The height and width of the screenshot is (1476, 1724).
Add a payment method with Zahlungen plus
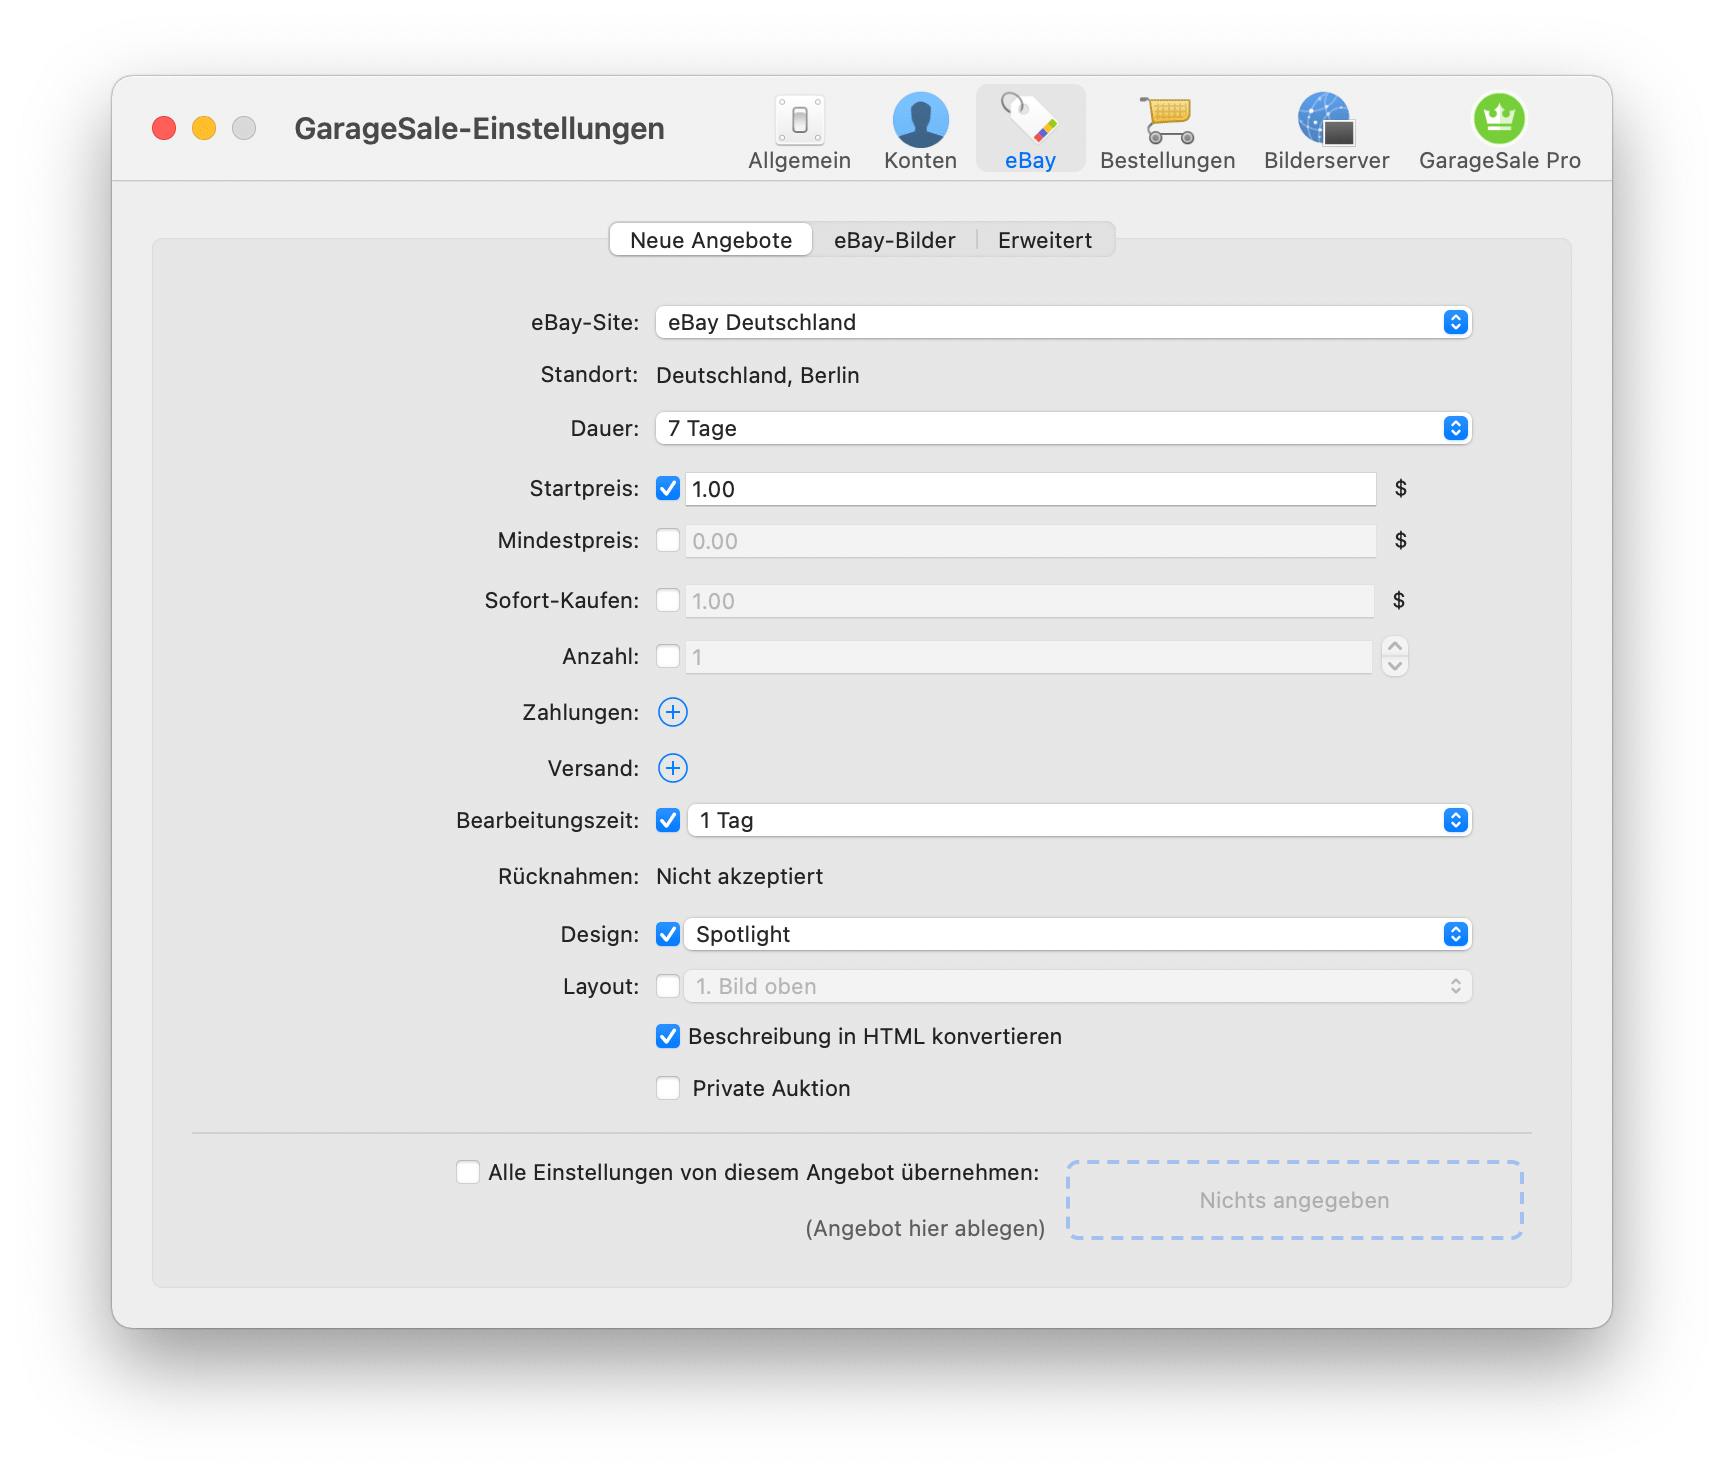point(673,712)
